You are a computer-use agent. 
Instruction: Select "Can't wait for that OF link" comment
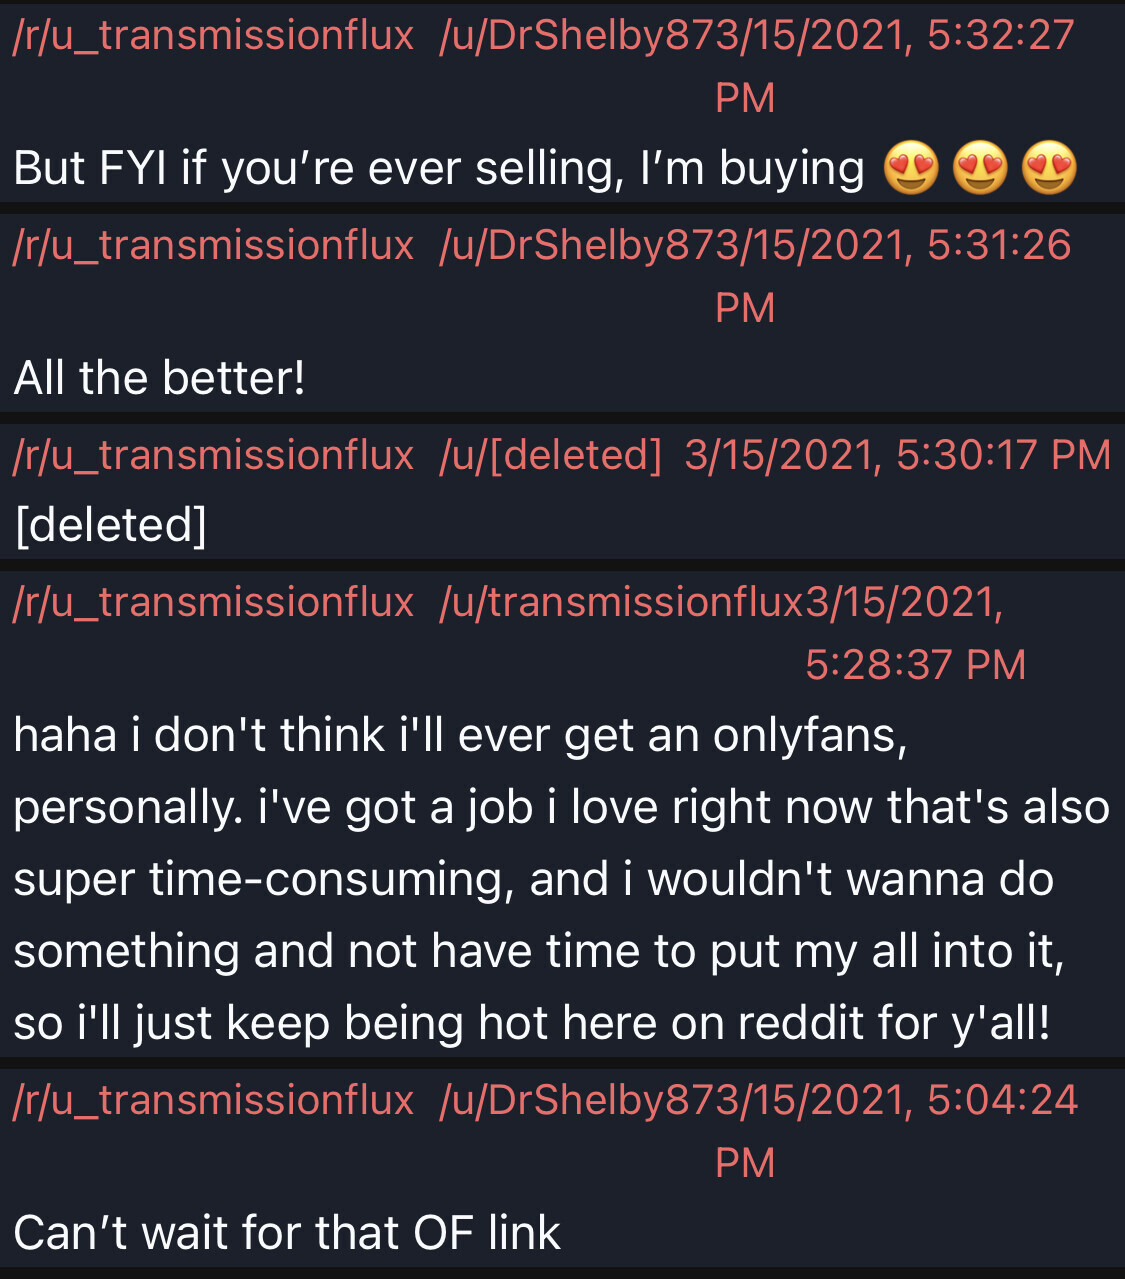click(287, 1233)
